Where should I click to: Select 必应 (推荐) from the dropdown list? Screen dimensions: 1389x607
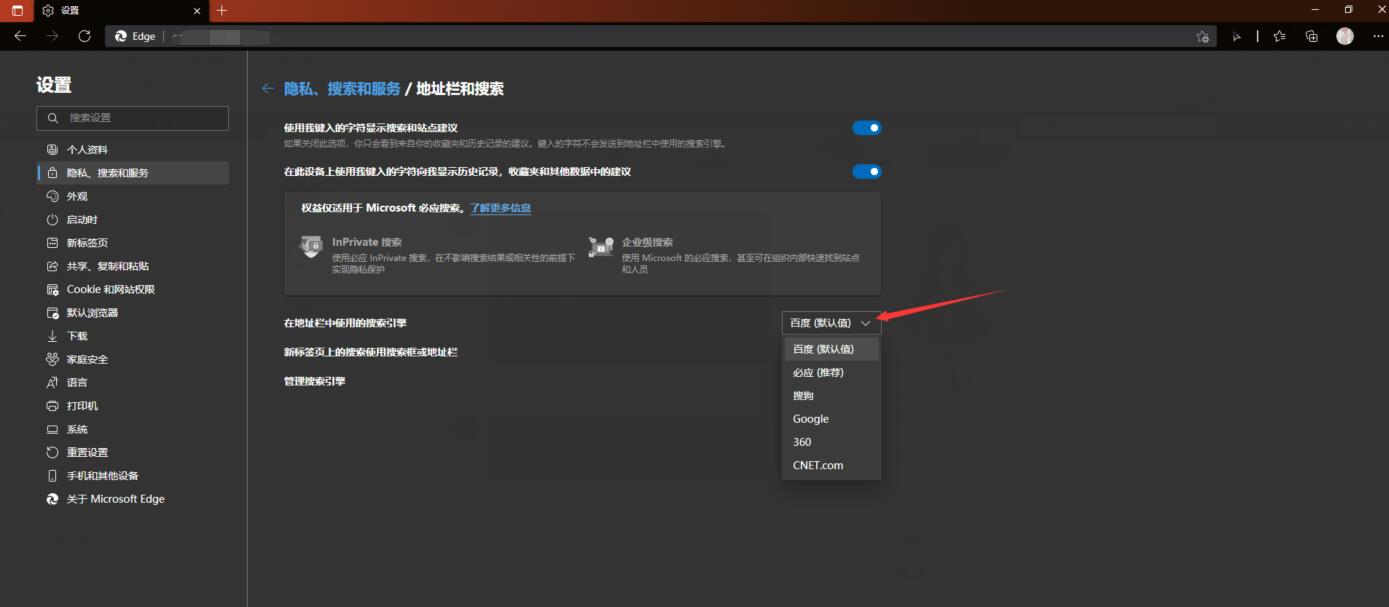pyautogui.click(x=831, y=372)
